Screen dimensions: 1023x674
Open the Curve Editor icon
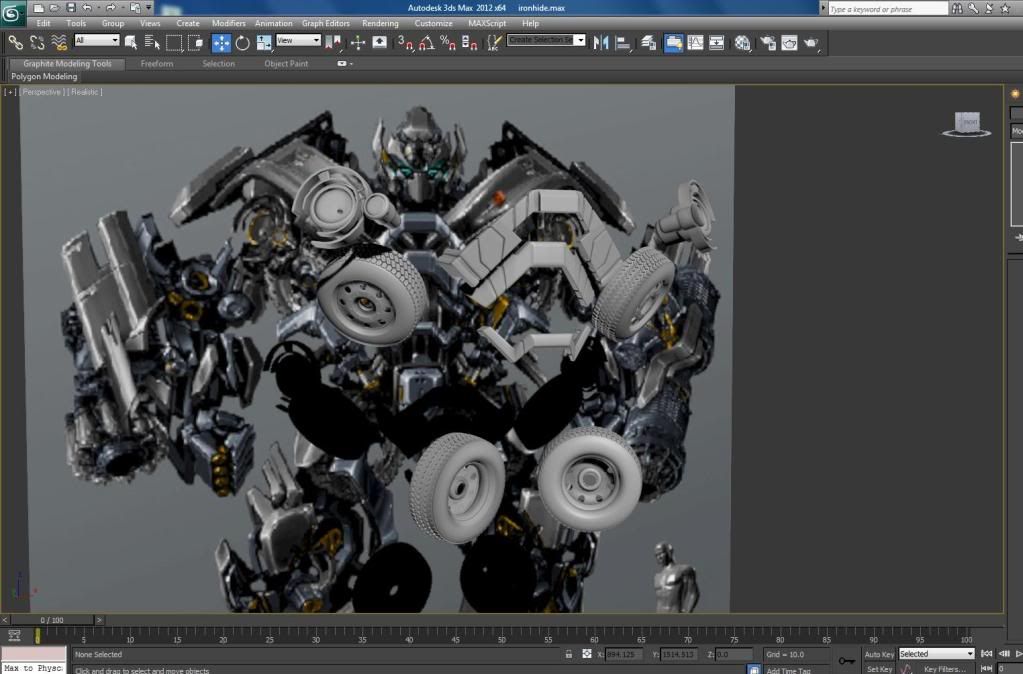(x=695, y=43)
